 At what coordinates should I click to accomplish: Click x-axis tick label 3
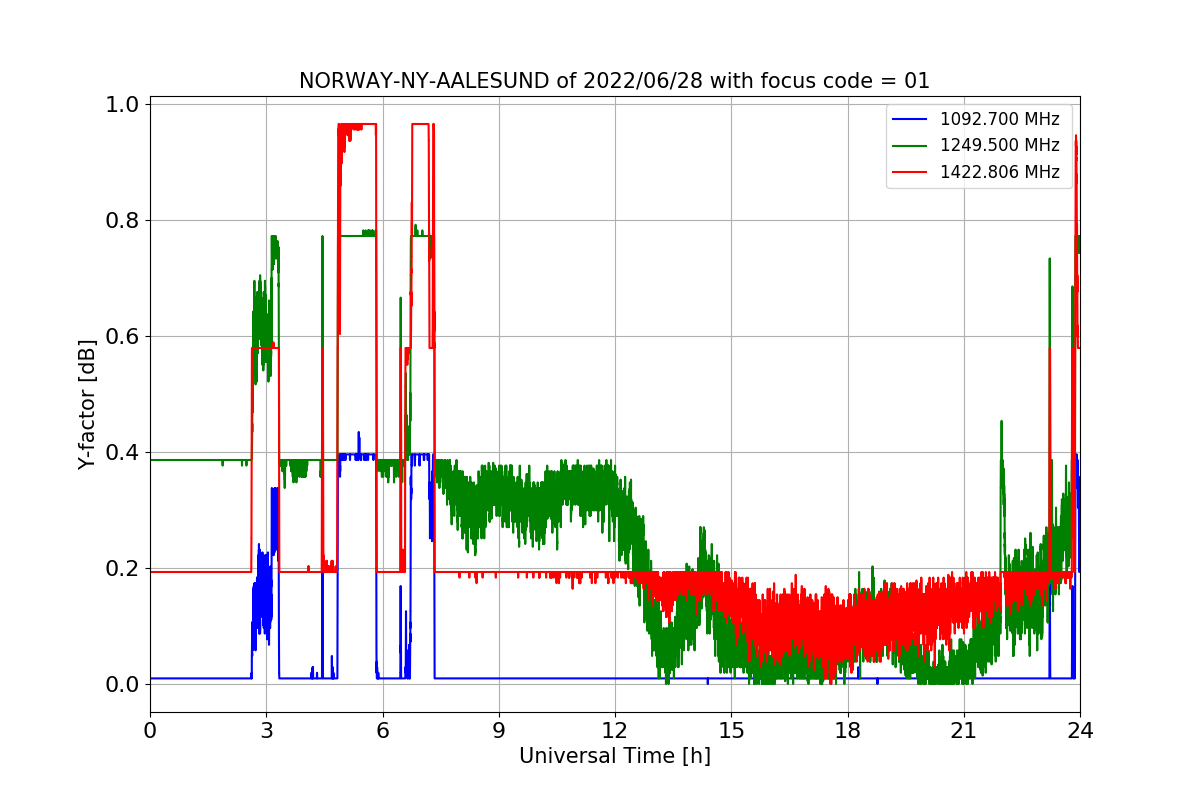[x=266, y=730]
